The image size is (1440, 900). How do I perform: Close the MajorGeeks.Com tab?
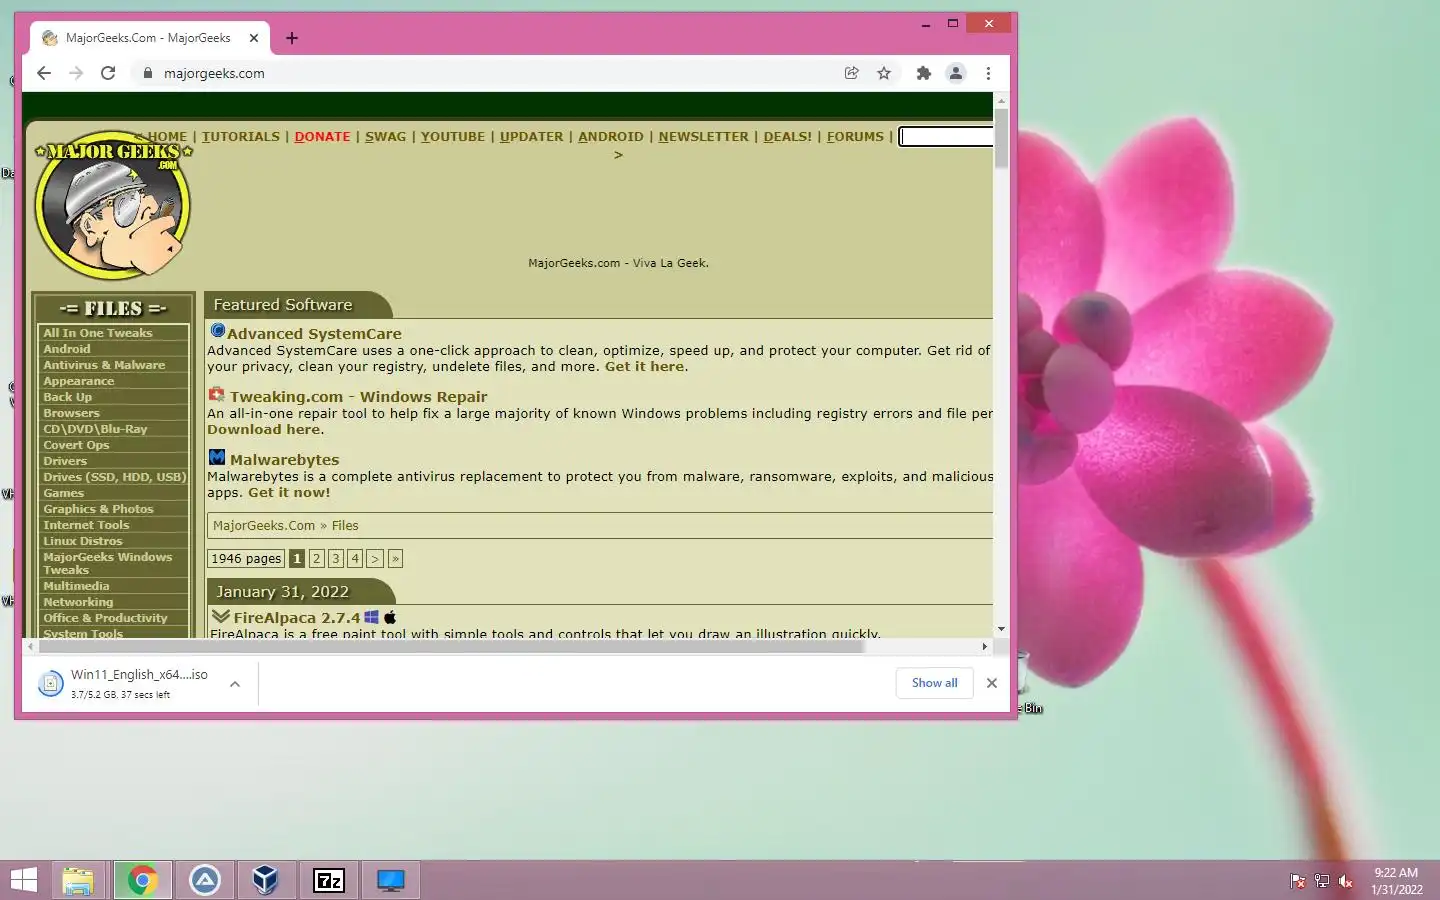click(254, 38)
